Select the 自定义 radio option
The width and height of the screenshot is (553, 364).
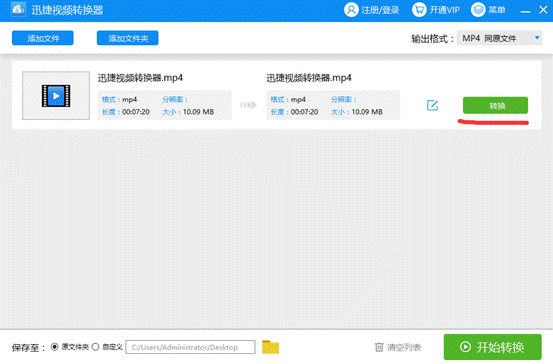95,347
